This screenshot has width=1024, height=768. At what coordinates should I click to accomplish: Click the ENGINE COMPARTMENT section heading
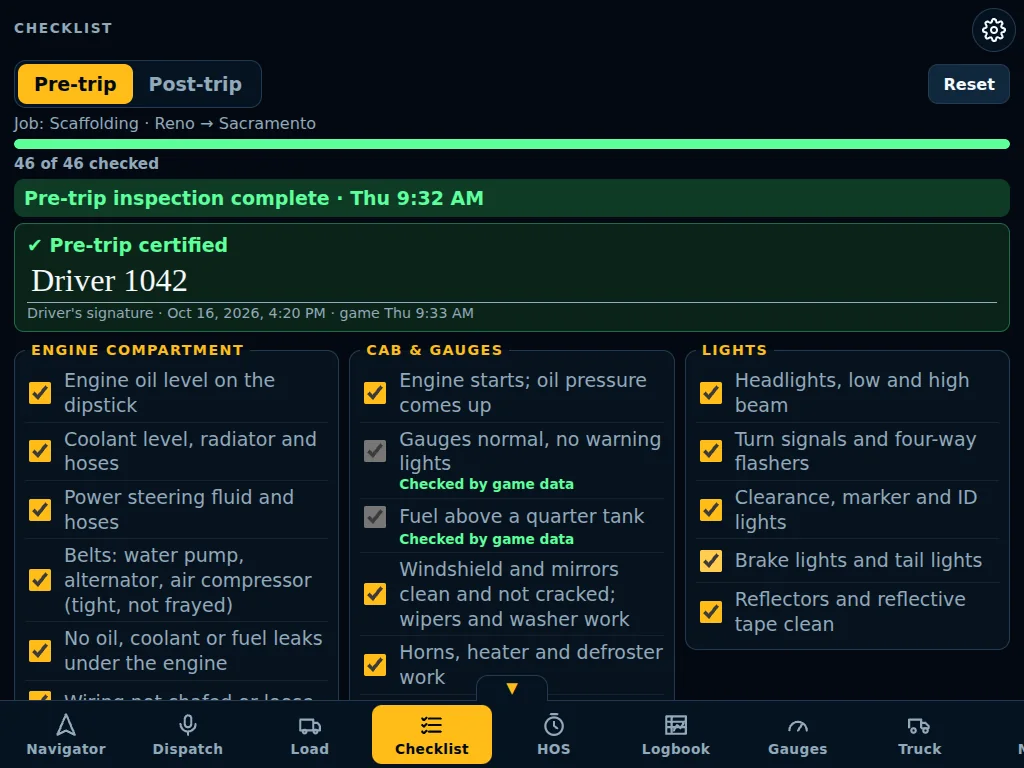[x=137, y=350]
